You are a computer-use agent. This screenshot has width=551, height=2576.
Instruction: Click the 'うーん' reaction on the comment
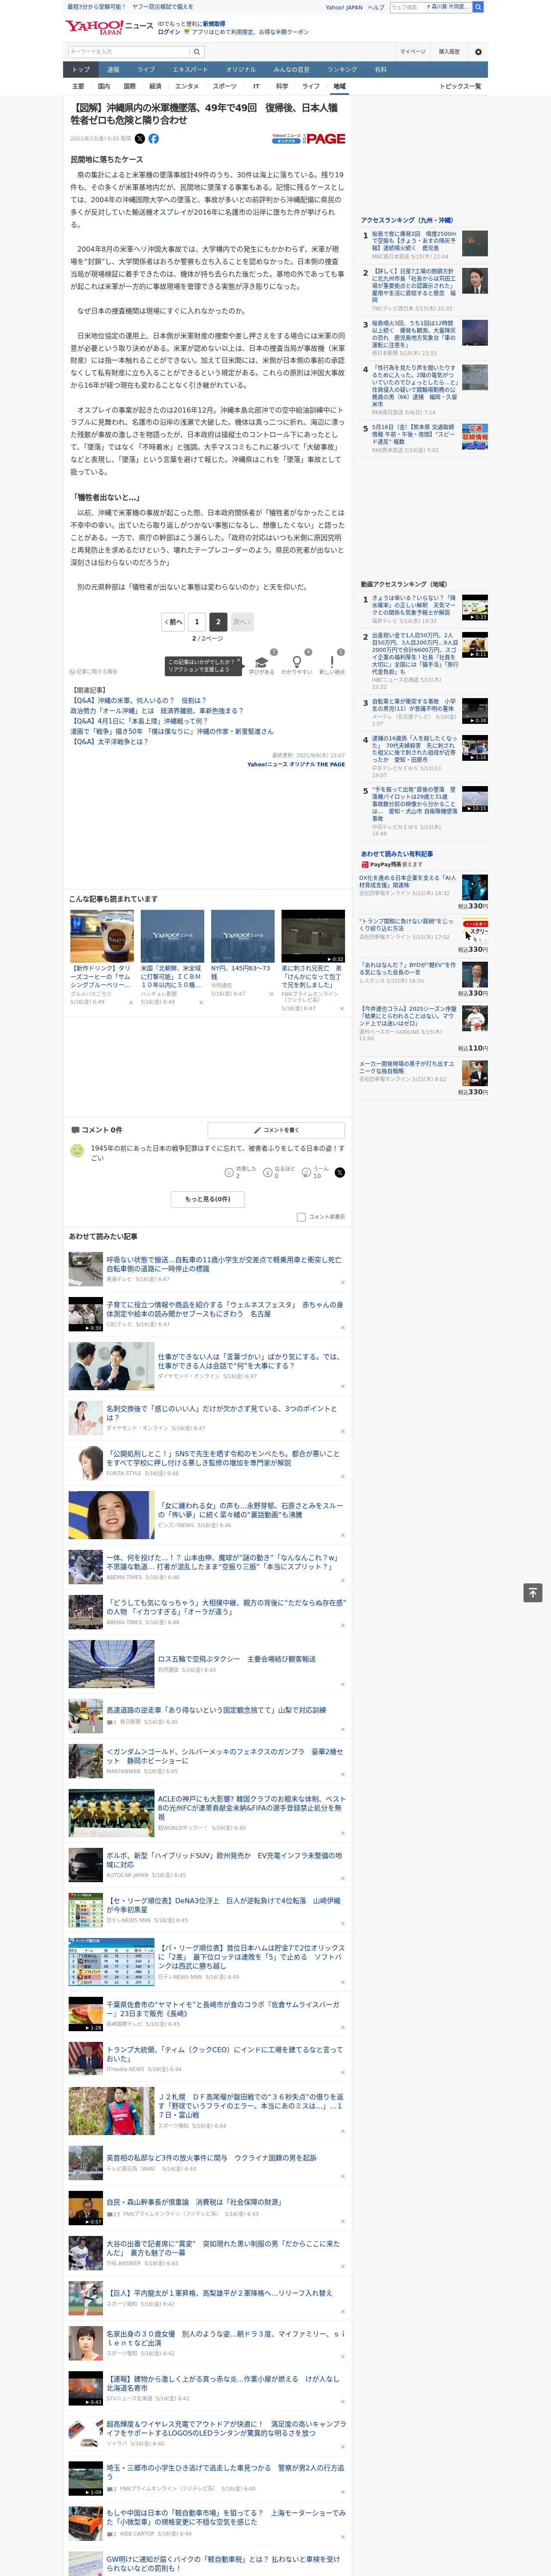click(315, 1172)
